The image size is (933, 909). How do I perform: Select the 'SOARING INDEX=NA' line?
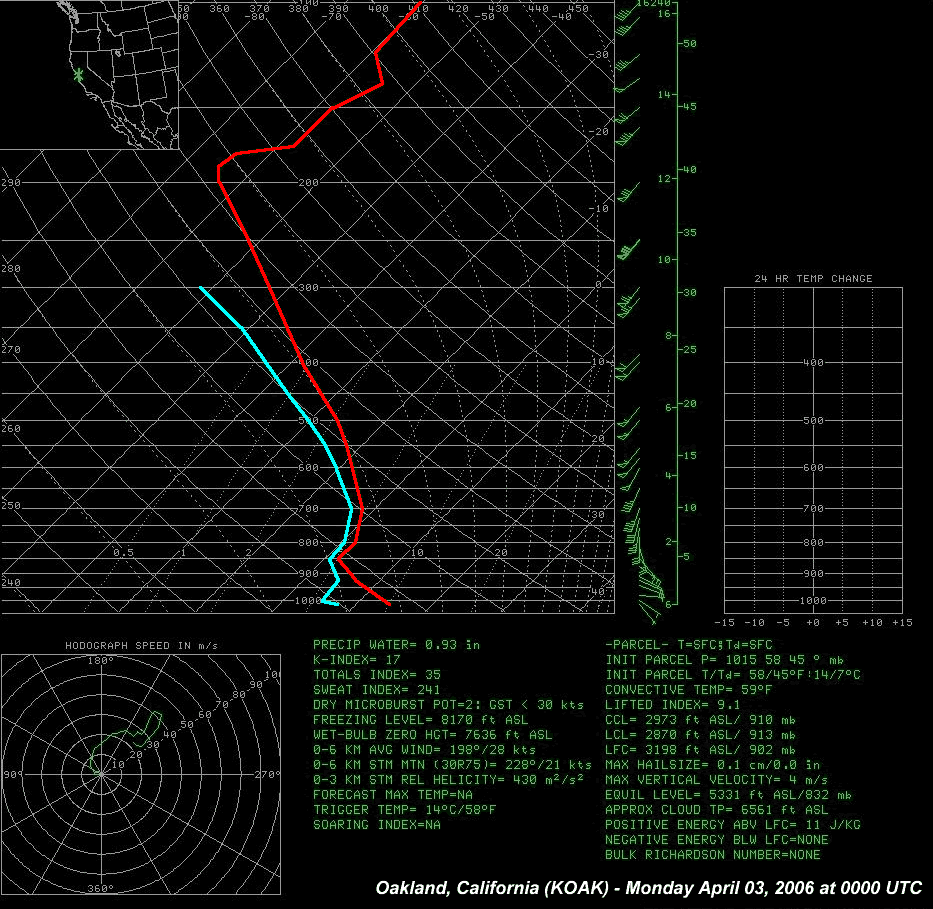coord(377,825)
